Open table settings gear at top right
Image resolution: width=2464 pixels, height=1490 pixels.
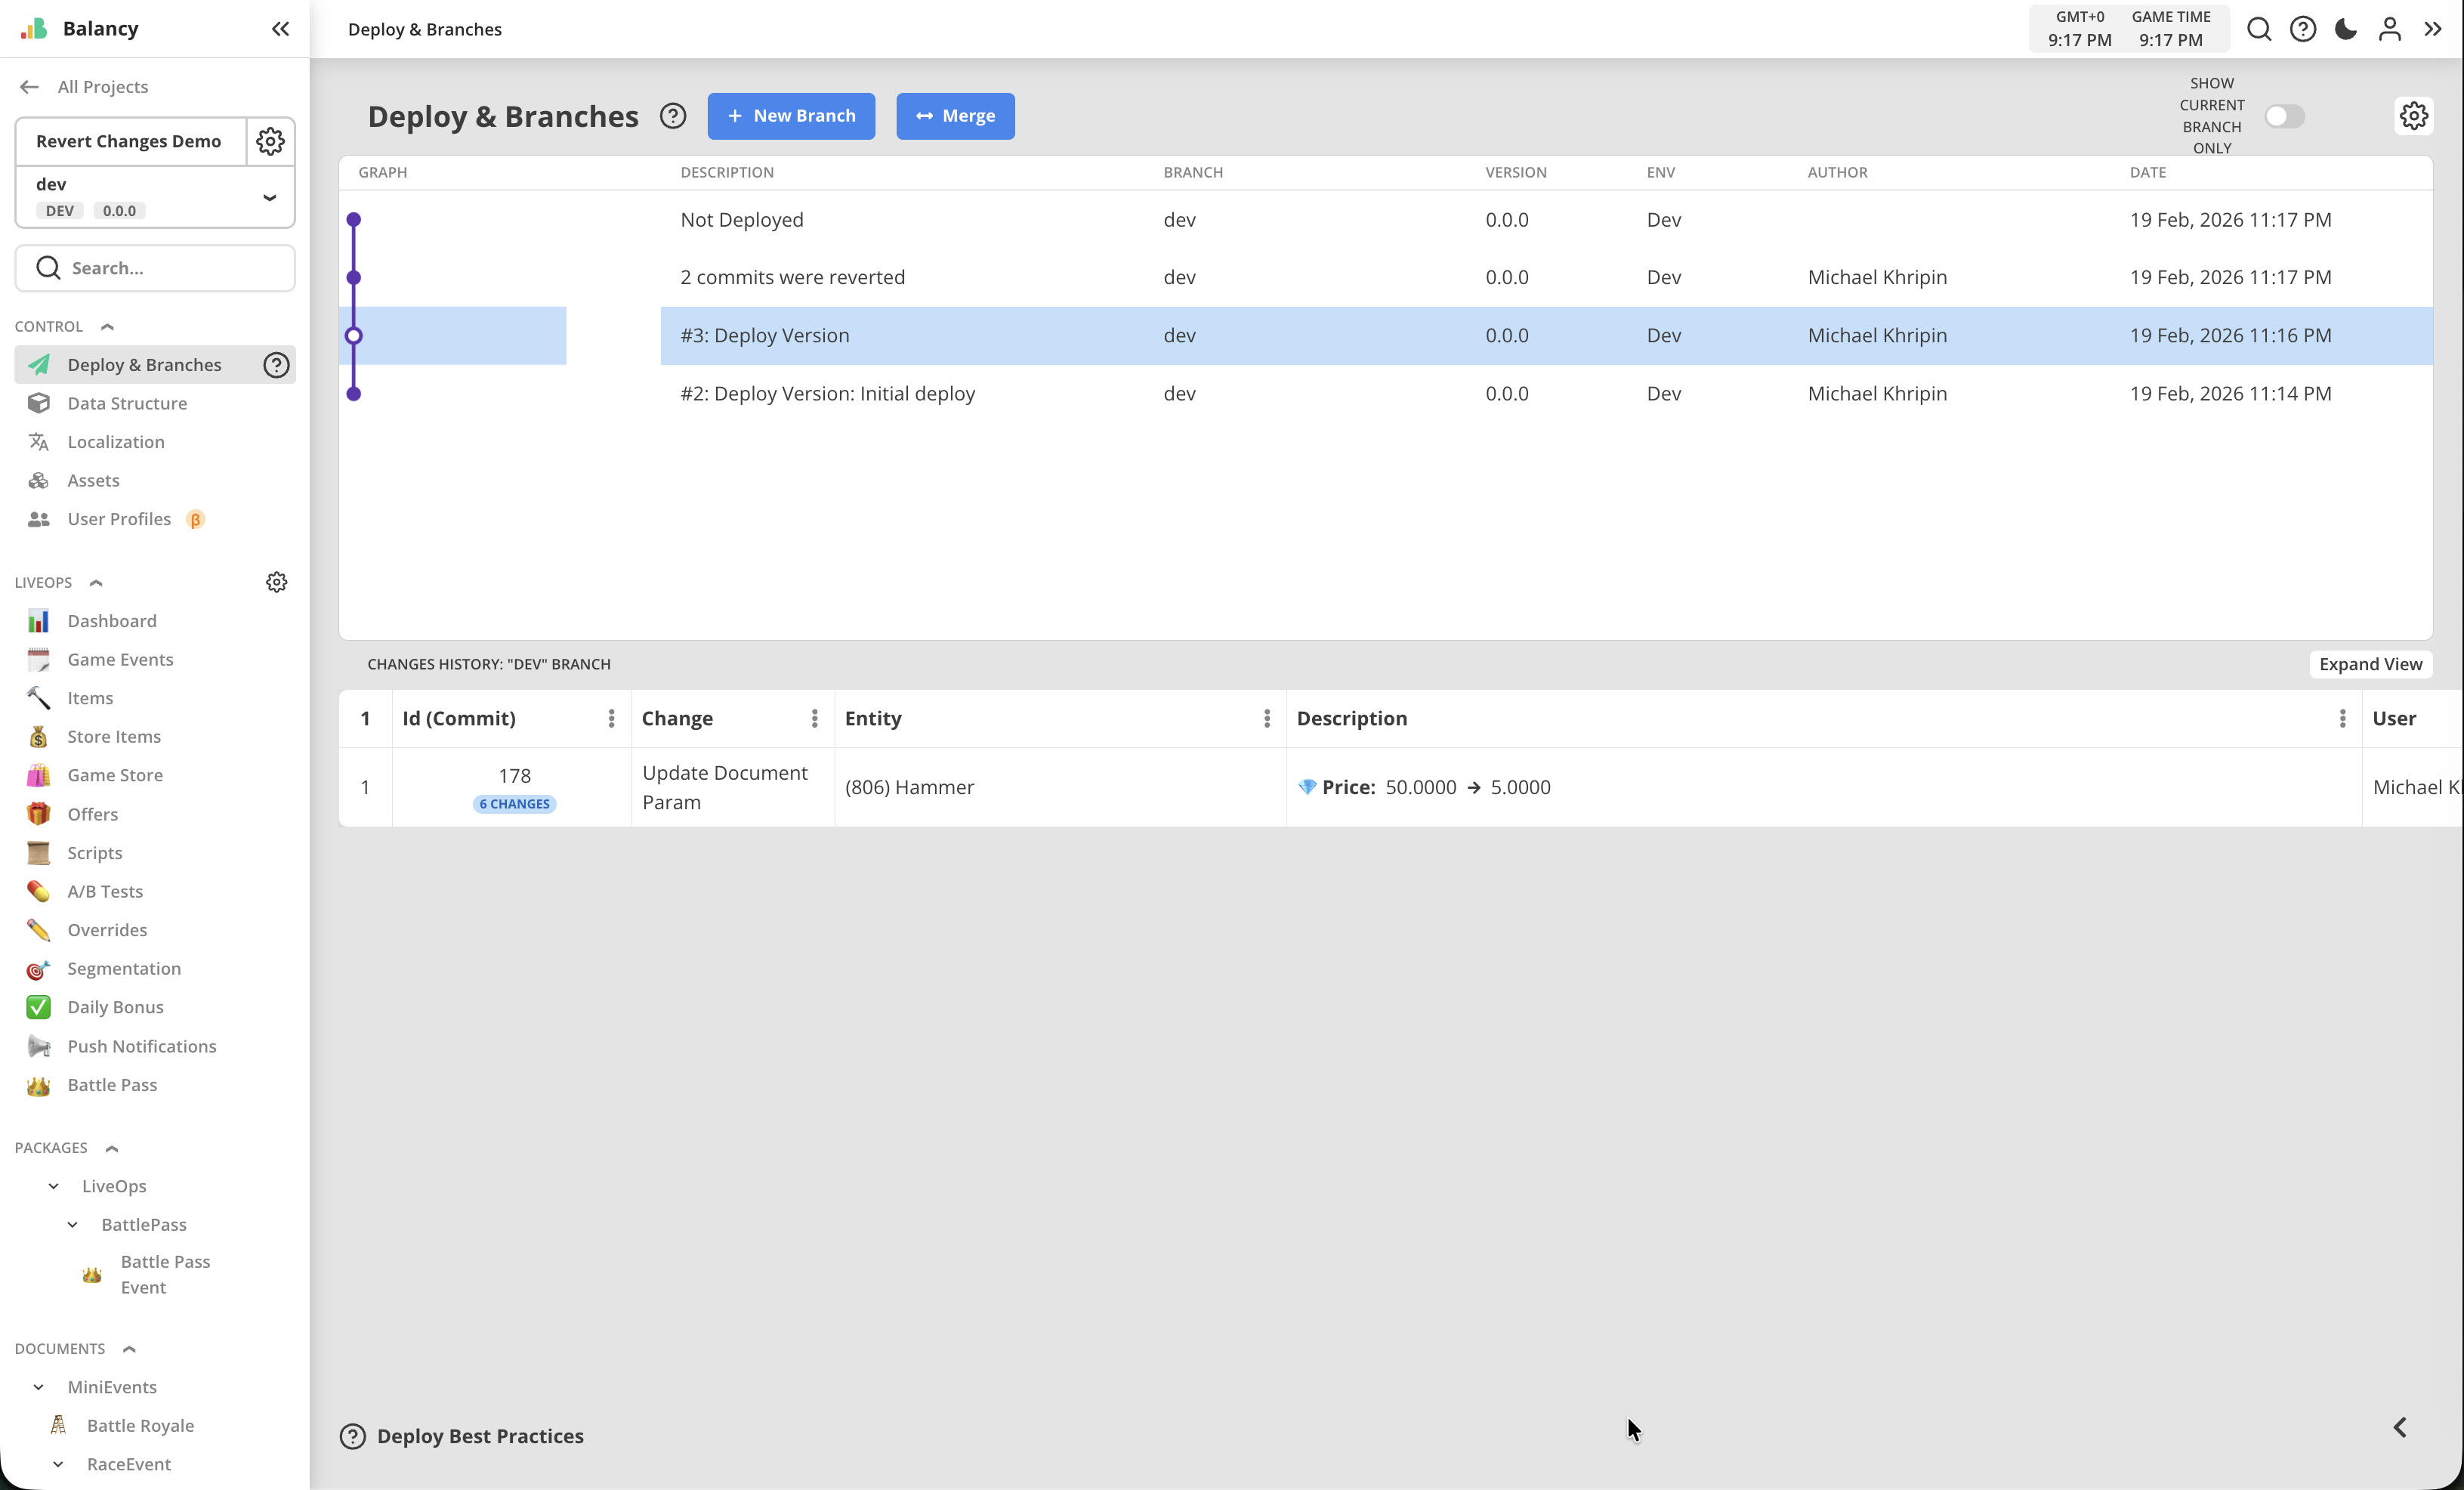2413,116
